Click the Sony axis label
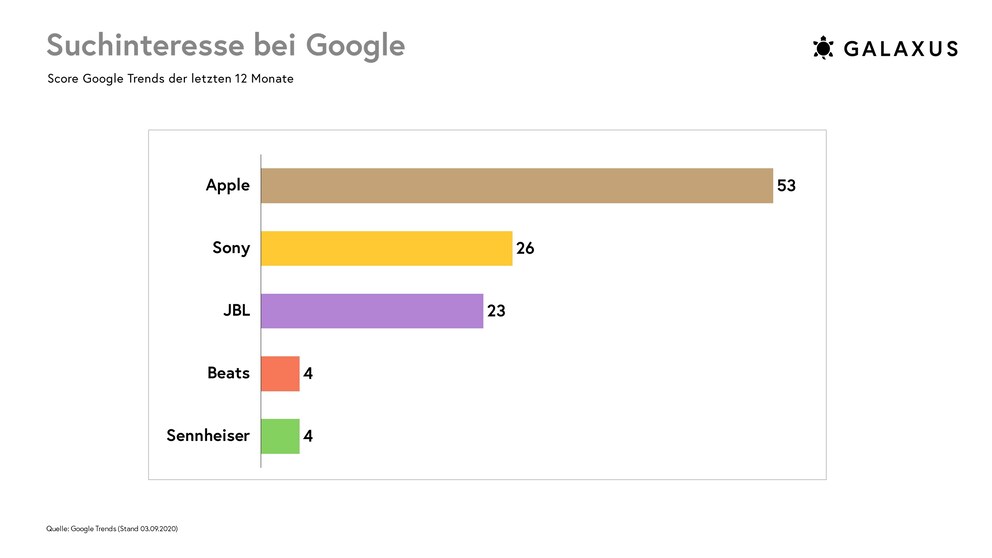This screenshot has height=558, width=992. tap(231, 248)
